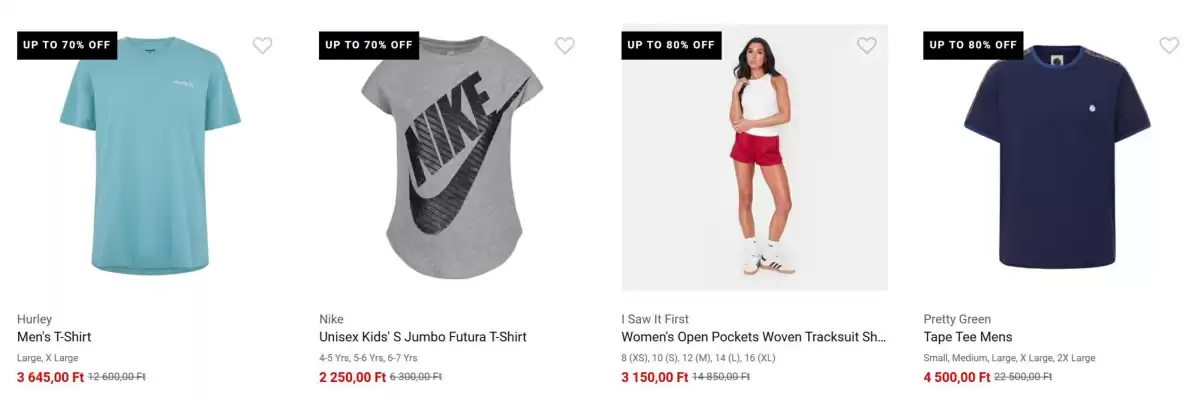
Task: Save Pretty Green Tape Tee with heart icon
Action: click(1169, 45)
